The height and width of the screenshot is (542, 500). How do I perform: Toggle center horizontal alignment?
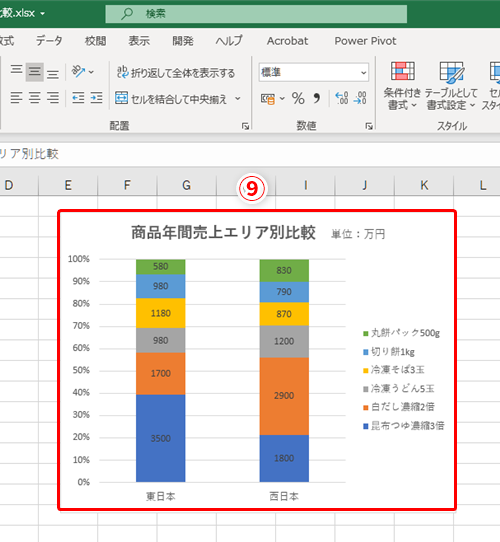point(35,98)
